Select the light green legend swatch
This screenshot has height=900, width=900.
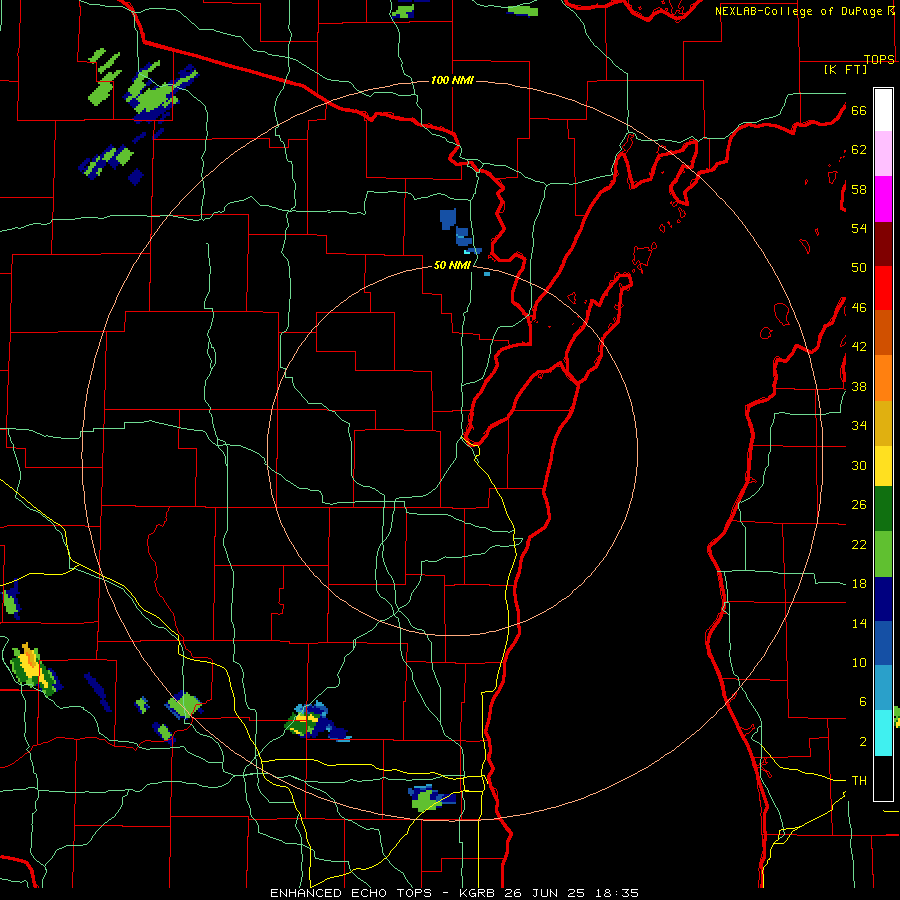tap(883, 554)
